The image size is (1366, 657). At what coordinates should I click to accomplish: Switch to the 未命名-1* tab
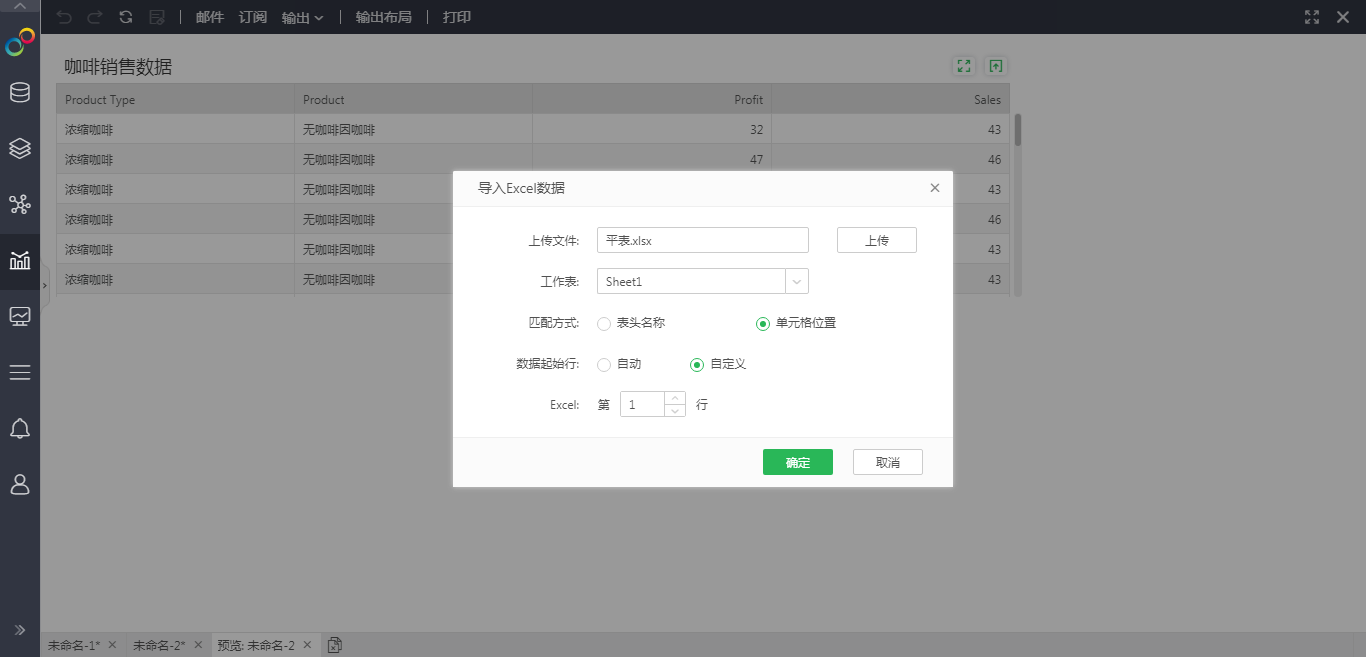point(74,645)
